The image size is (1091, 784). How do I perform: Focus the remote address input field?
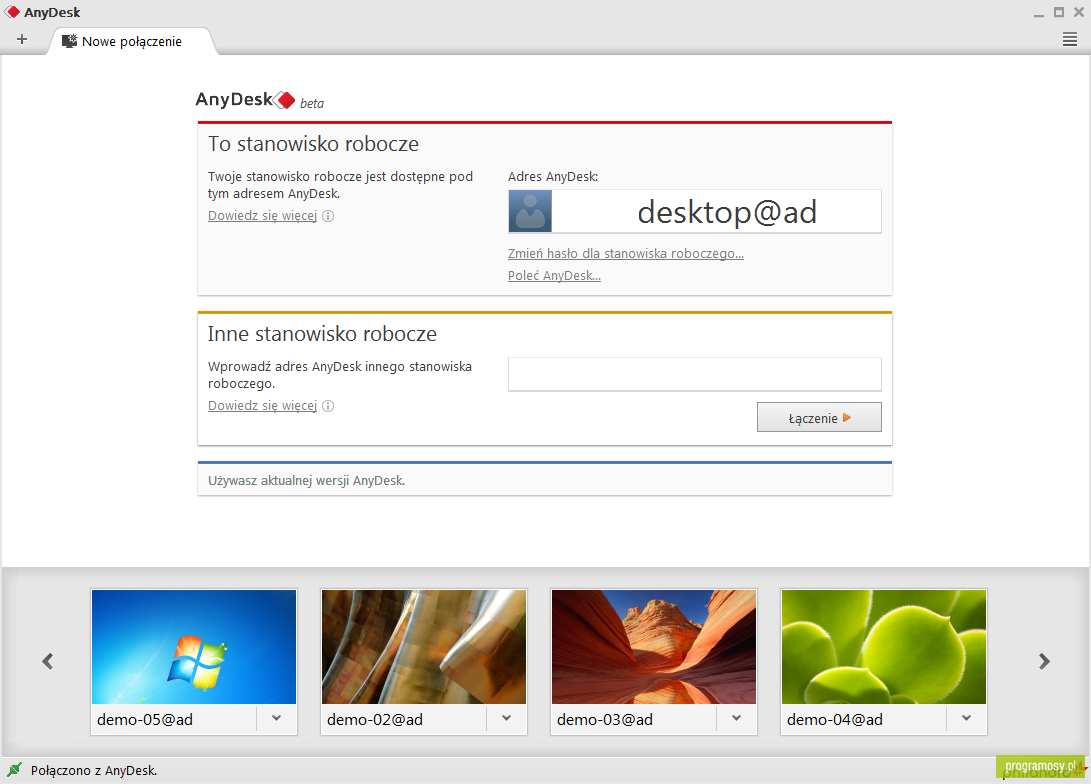pyautogui.click(x=694, y=374)
